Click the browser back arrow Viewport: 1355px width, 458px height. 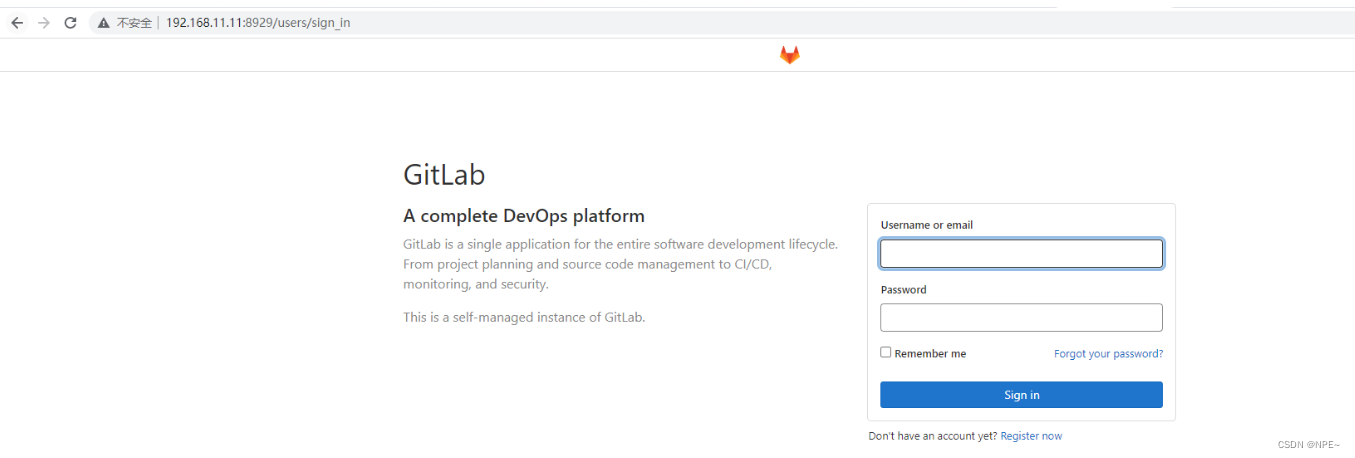tap(17, 23)
